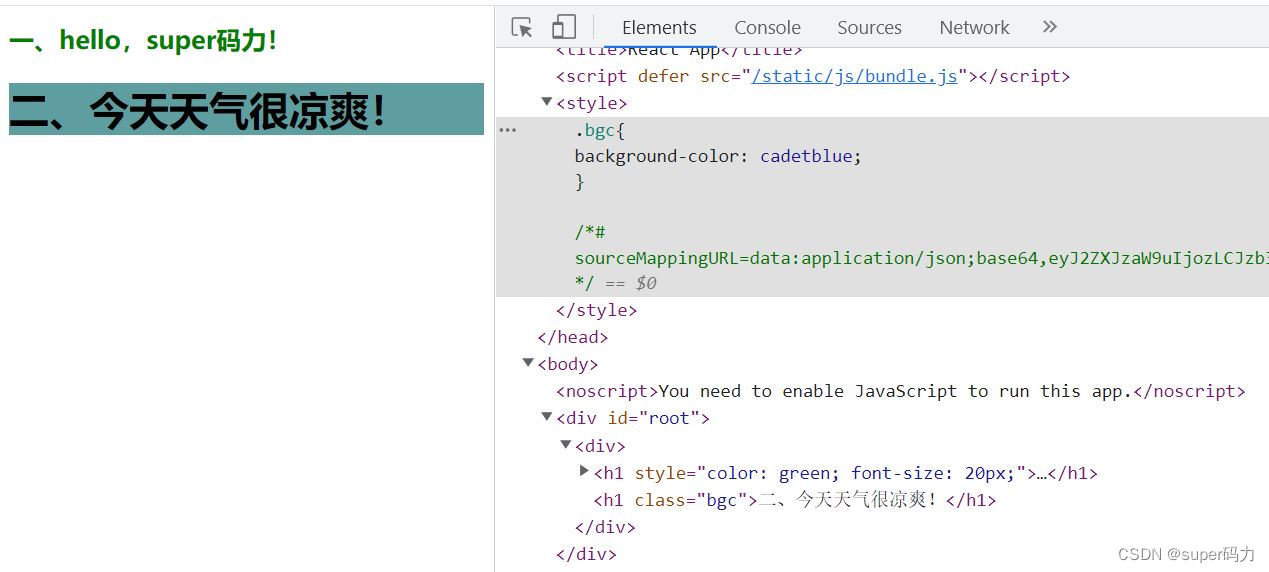1269x572 pixels.
Task: Click the == $0 marker text
Action: click(630, 283)
